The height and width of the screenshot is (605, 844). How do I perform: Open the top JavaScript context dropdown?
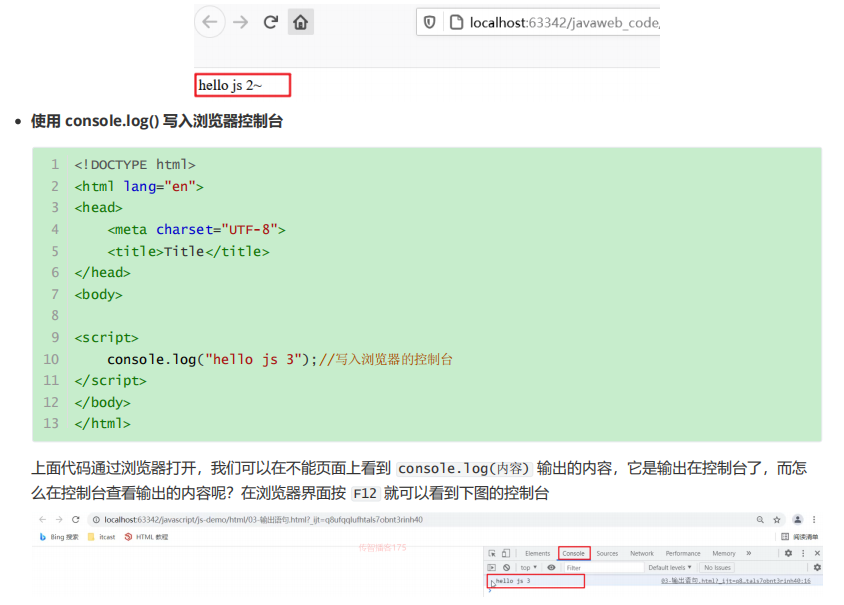point(529,567)
